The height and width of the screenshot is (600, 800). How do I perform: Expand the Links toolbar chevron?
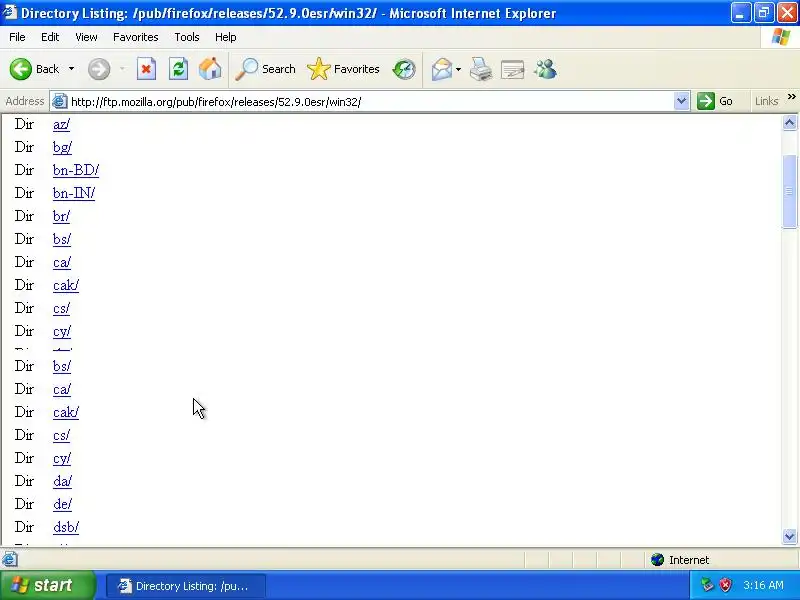(x=791, y=96)
